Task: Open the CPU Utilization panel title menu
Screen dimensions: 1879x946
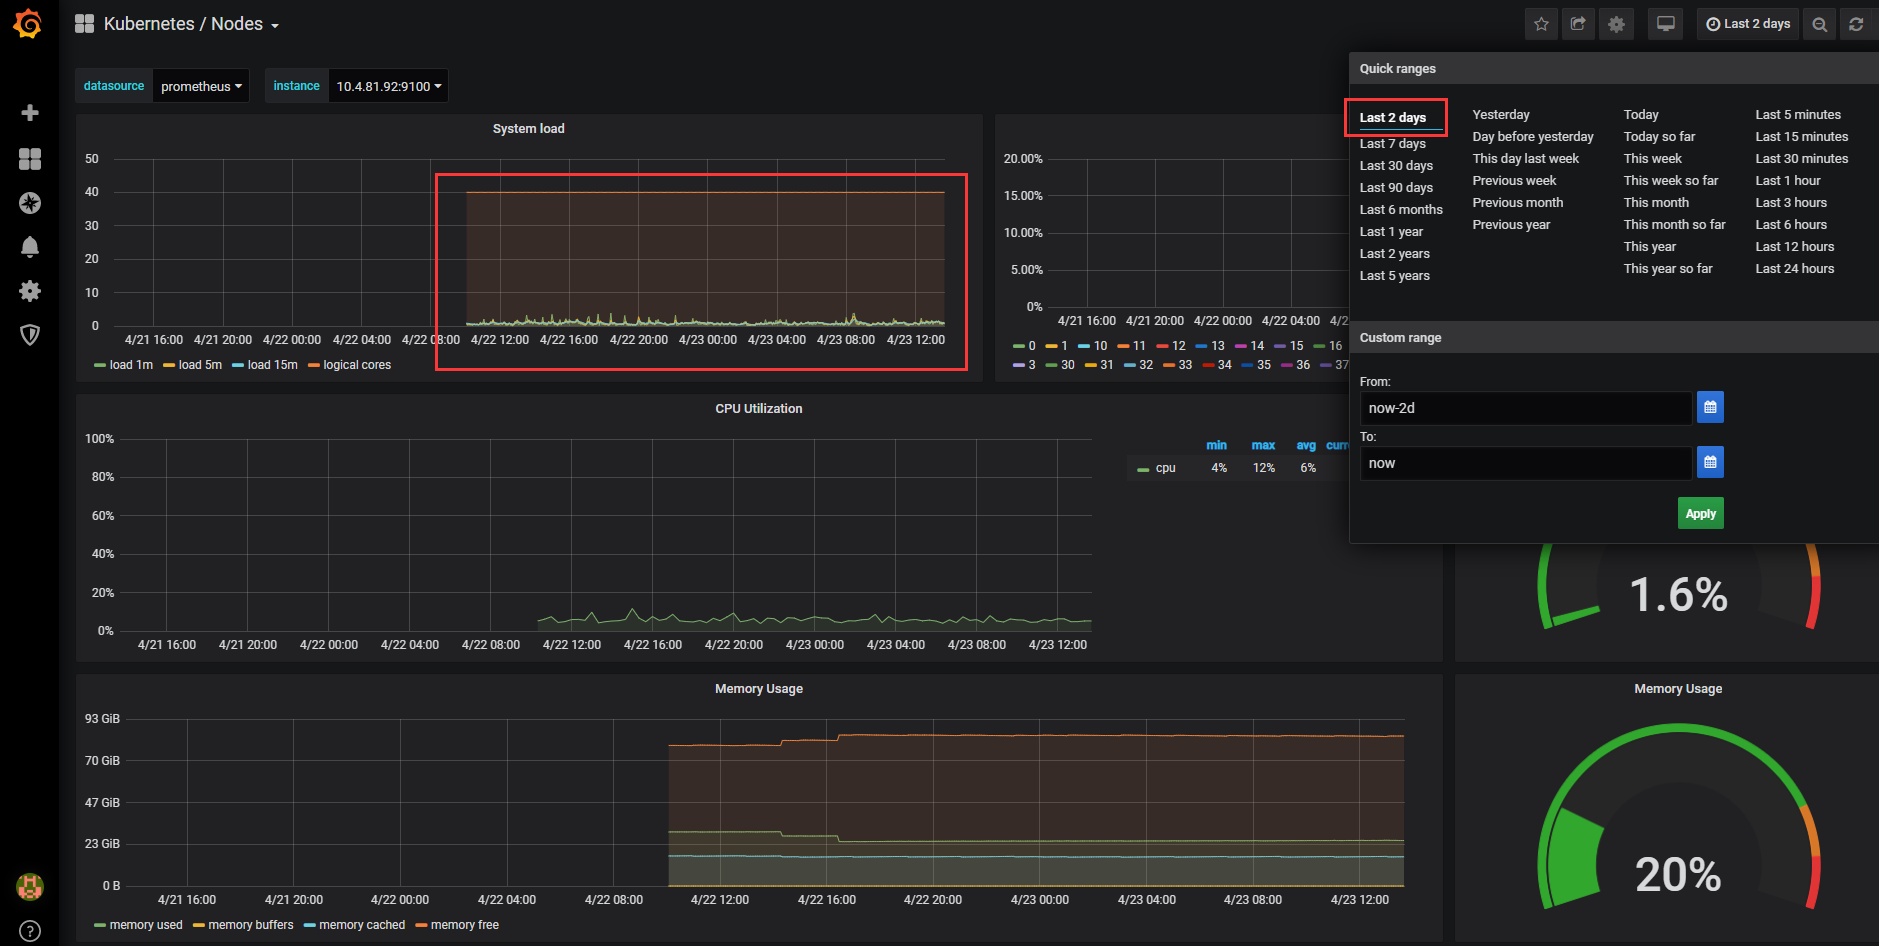Action: click(759, 409)
